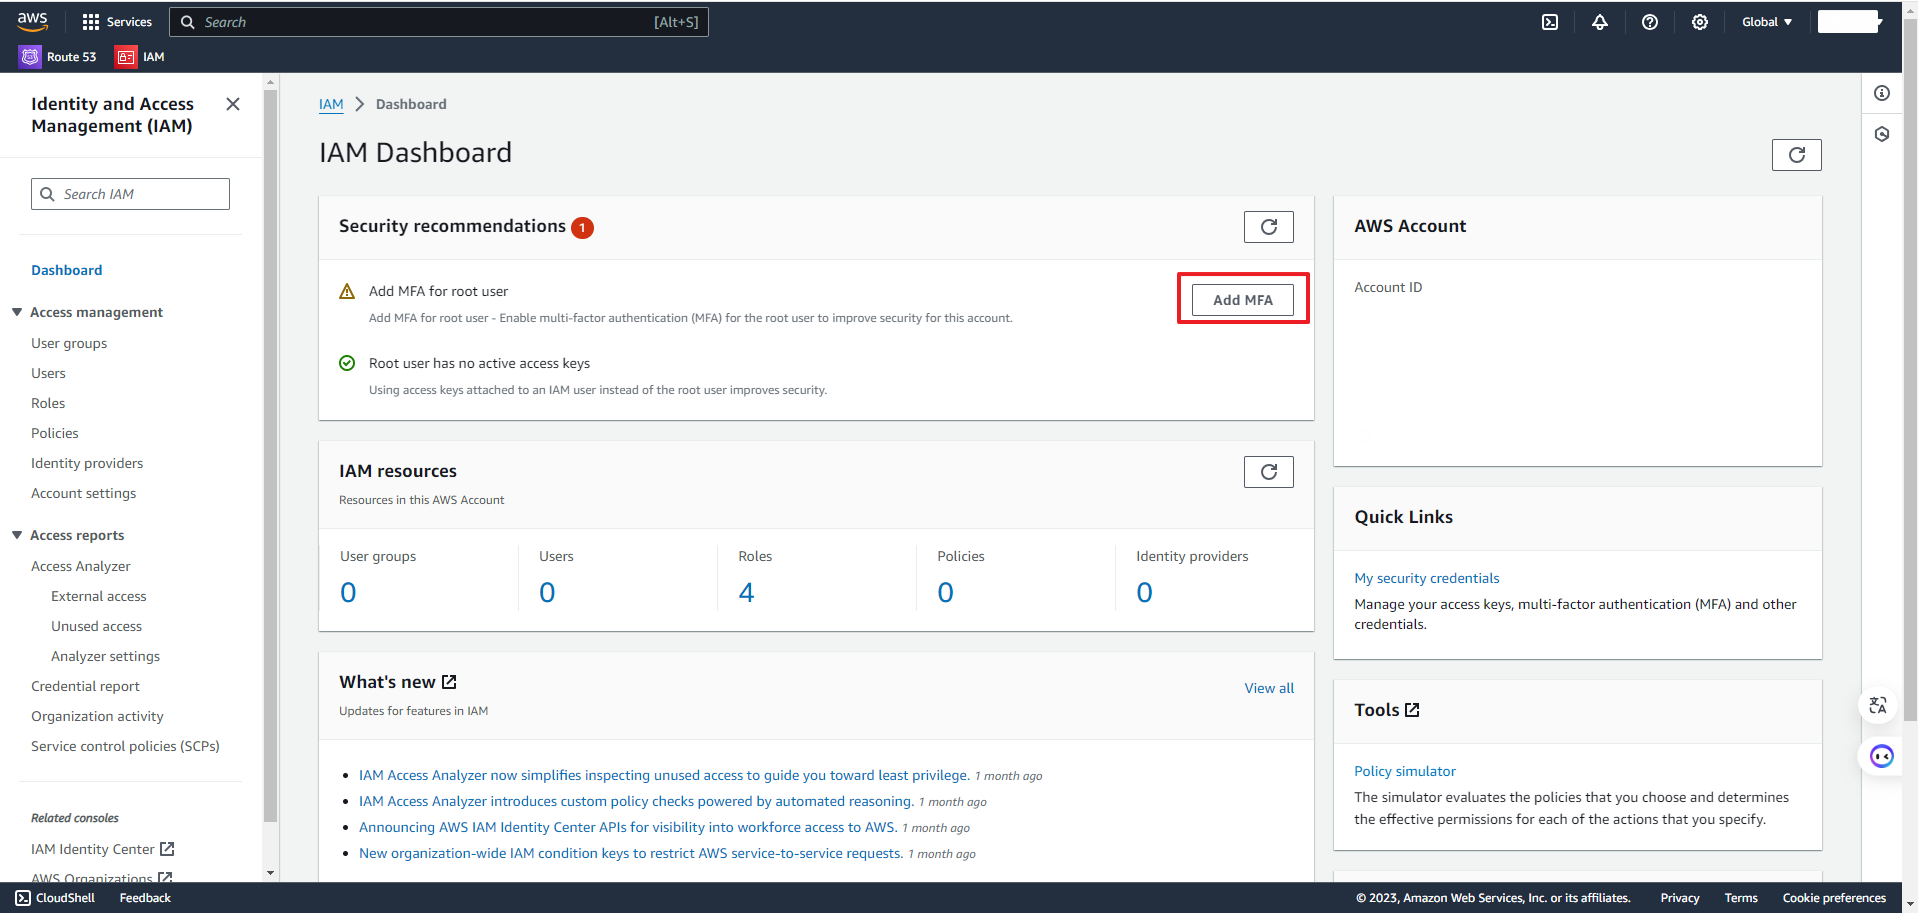Open Analyzer settings in sidebar
The height and width of the screenshot is (913, 1918).
[106, 656]
